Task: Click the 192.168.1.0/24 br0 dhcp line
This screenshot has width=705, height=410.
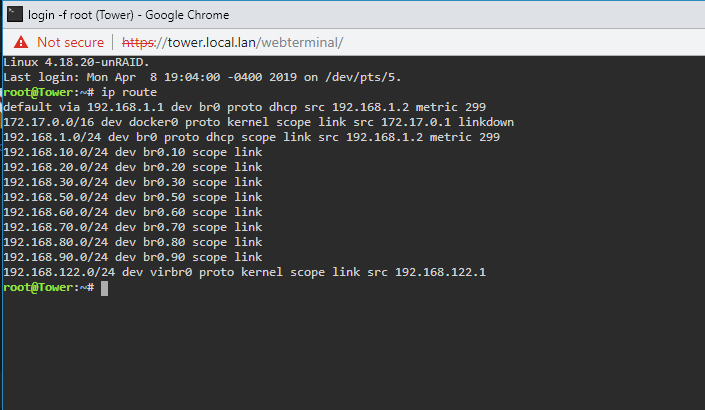Action: pos(252,137)
